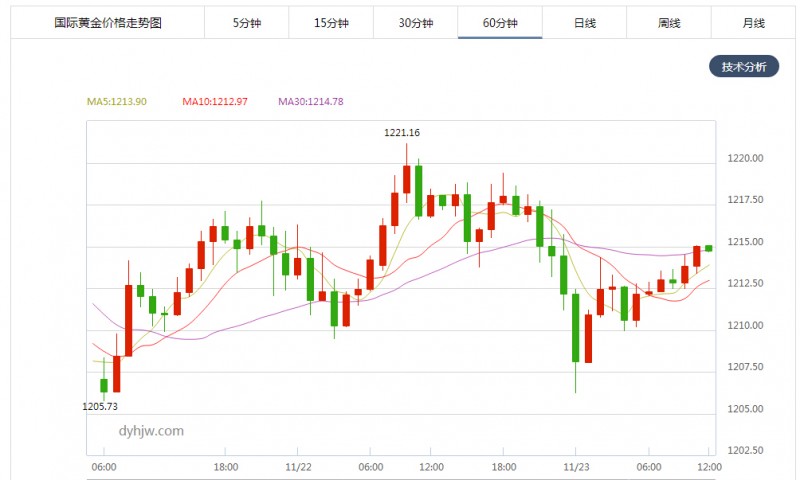Switch to the 15分钟 chart tab
800x480 pixels.
click(x=331, y=22)
